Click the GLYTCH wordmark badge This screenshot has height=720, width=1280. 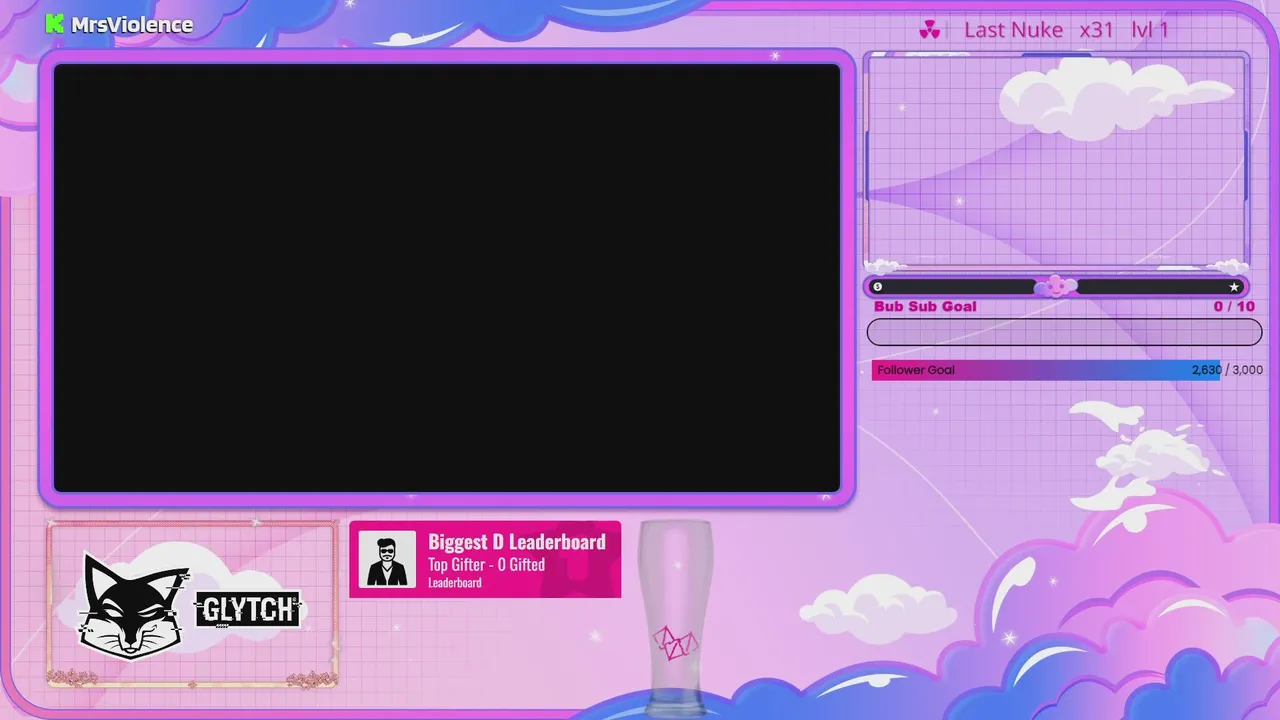[247, 609]
